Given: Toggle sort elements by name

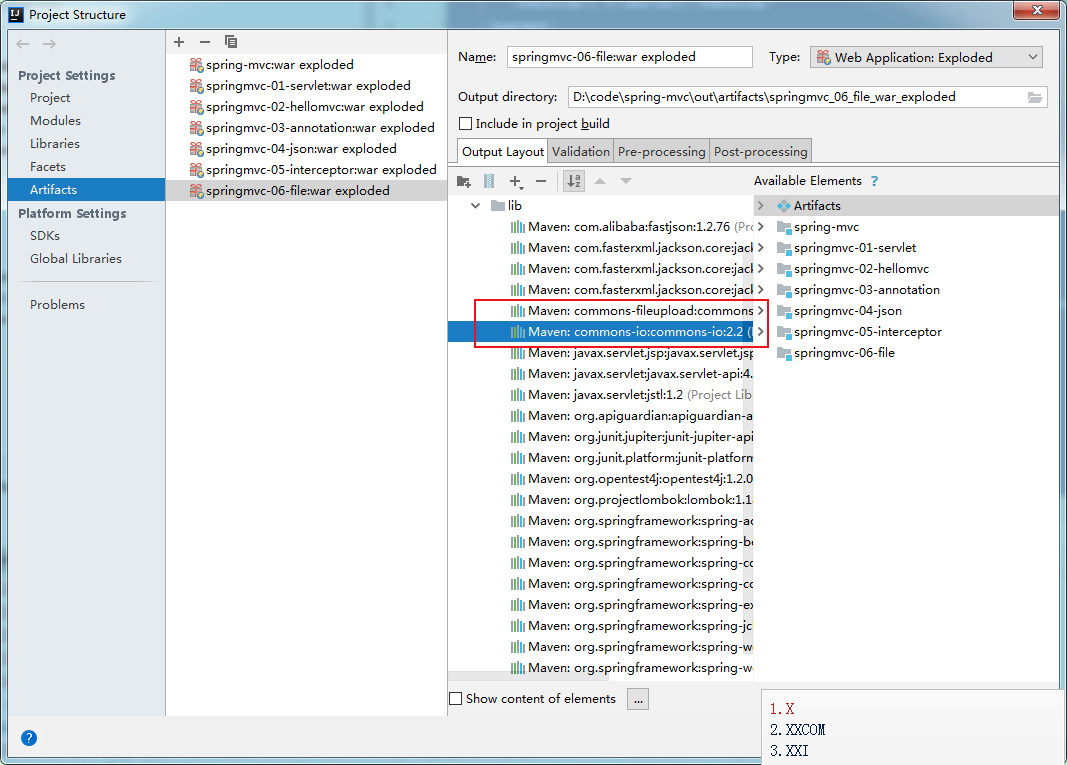Looking at the screenshot, I should point(574,181).
